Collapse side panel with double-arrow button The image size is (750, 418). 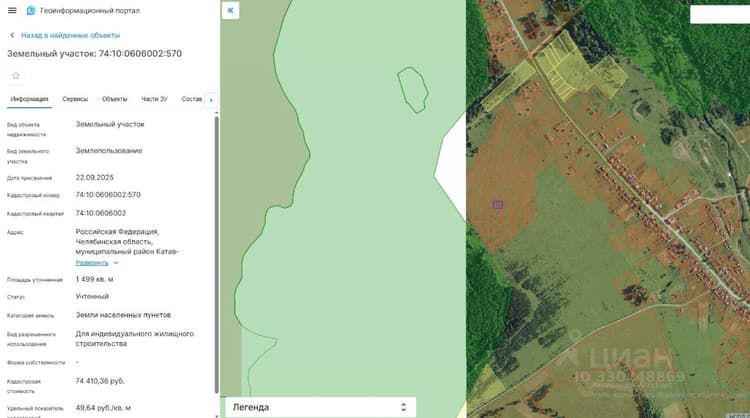point(231,10)
